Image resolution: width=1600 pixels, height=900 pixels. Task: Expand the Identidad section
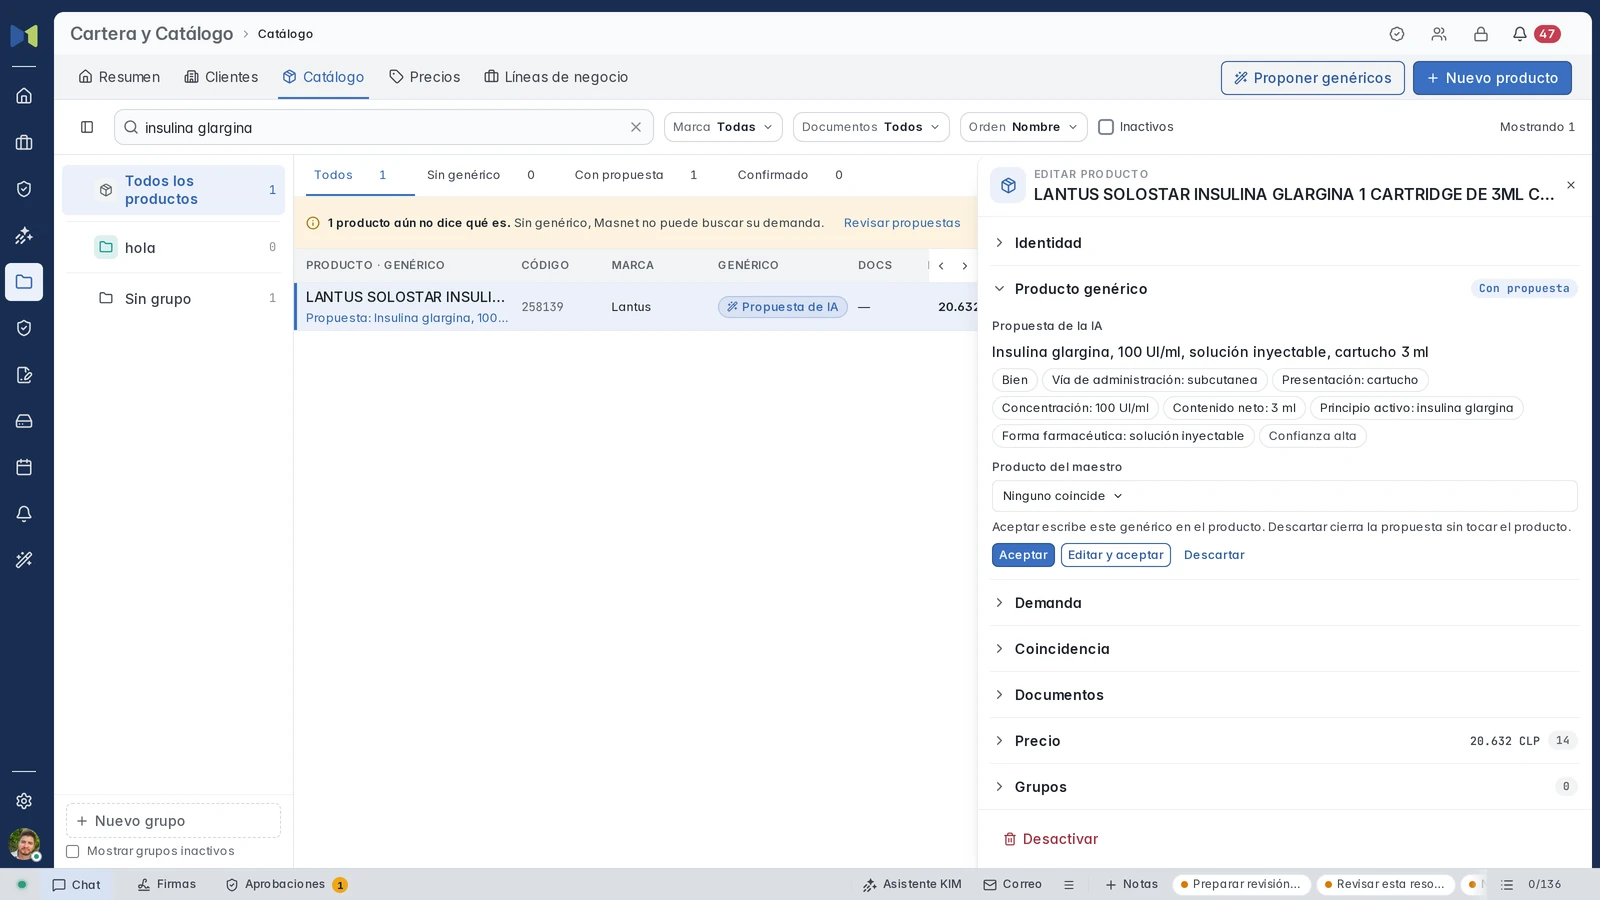(x=1284, y=243)
